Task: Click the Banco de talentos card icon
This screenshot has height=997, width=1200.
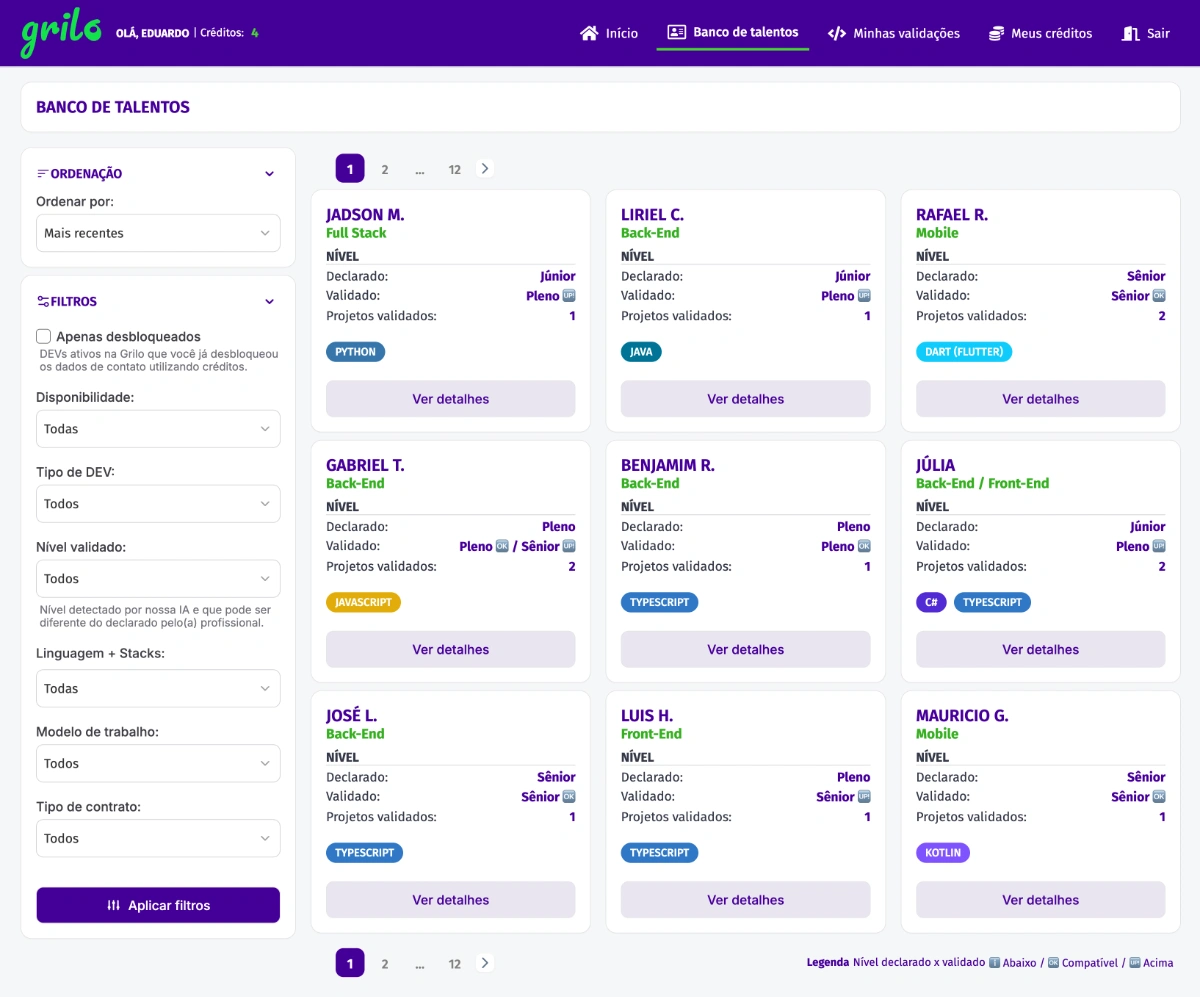Action: coord(677,32)
